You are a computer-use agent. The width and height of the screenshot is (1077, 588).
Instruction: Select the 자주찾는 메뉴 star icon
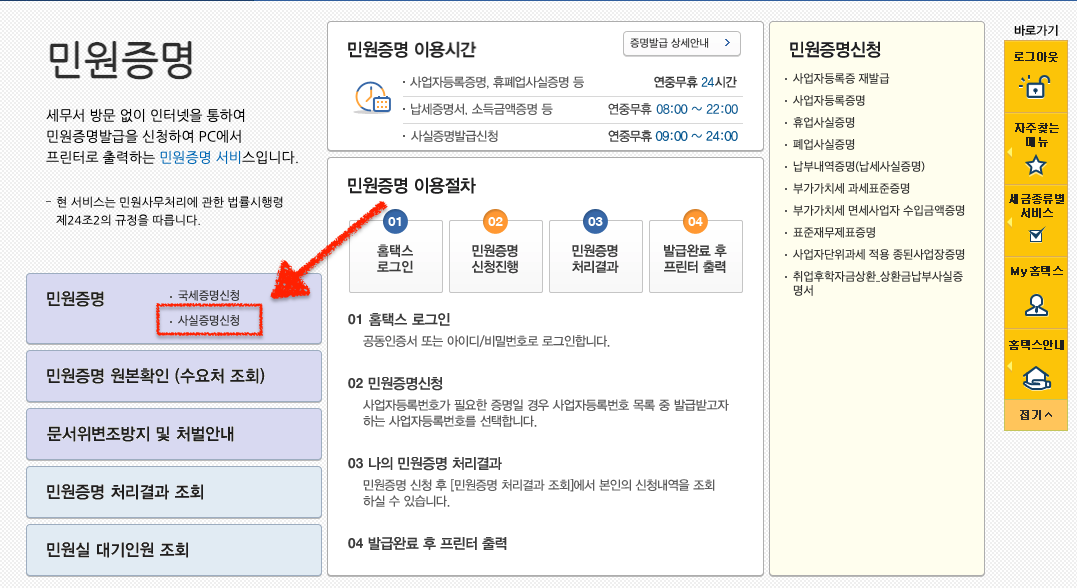point(1037,165)
